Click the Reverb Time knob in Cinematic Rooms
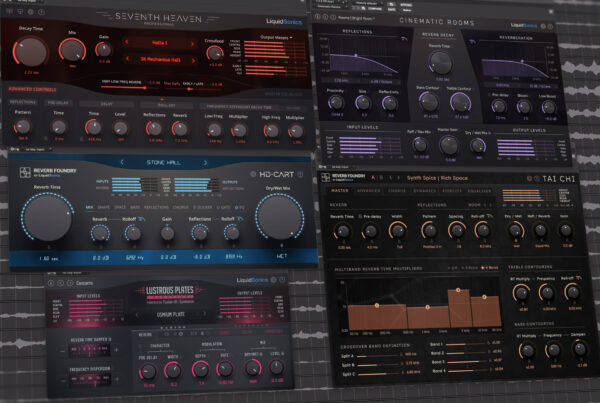This screenshot has height=403, width=600. 440,63
